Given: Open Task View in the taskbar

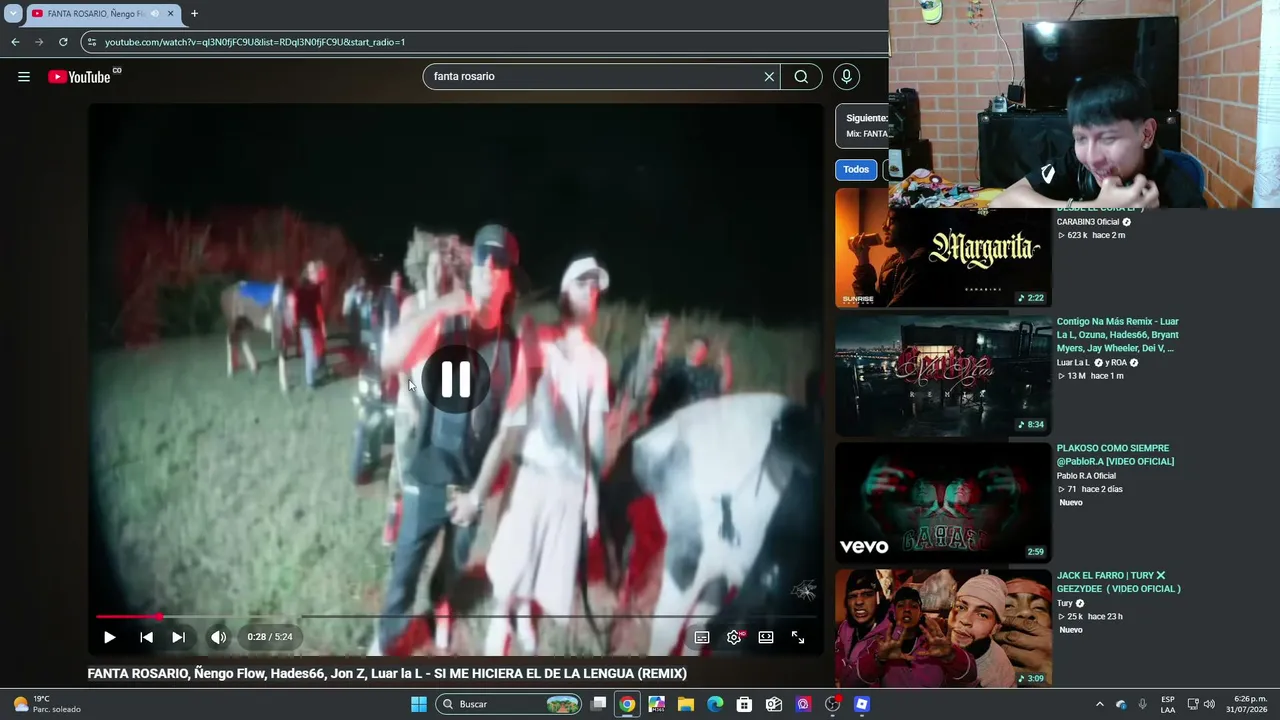Looking at the screenshot, I should tap(599, 704).
